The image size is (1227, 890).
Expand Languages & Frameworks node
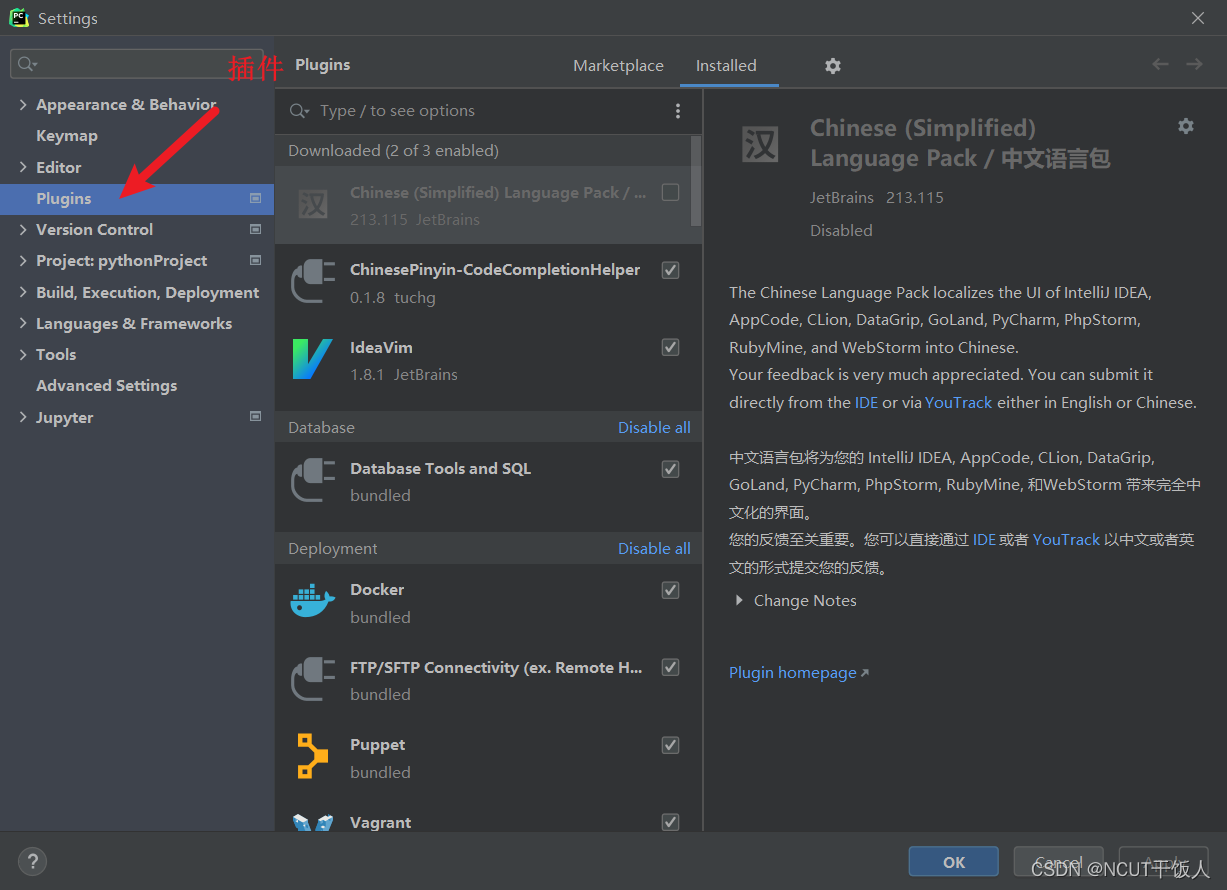(x=23, y=323)
